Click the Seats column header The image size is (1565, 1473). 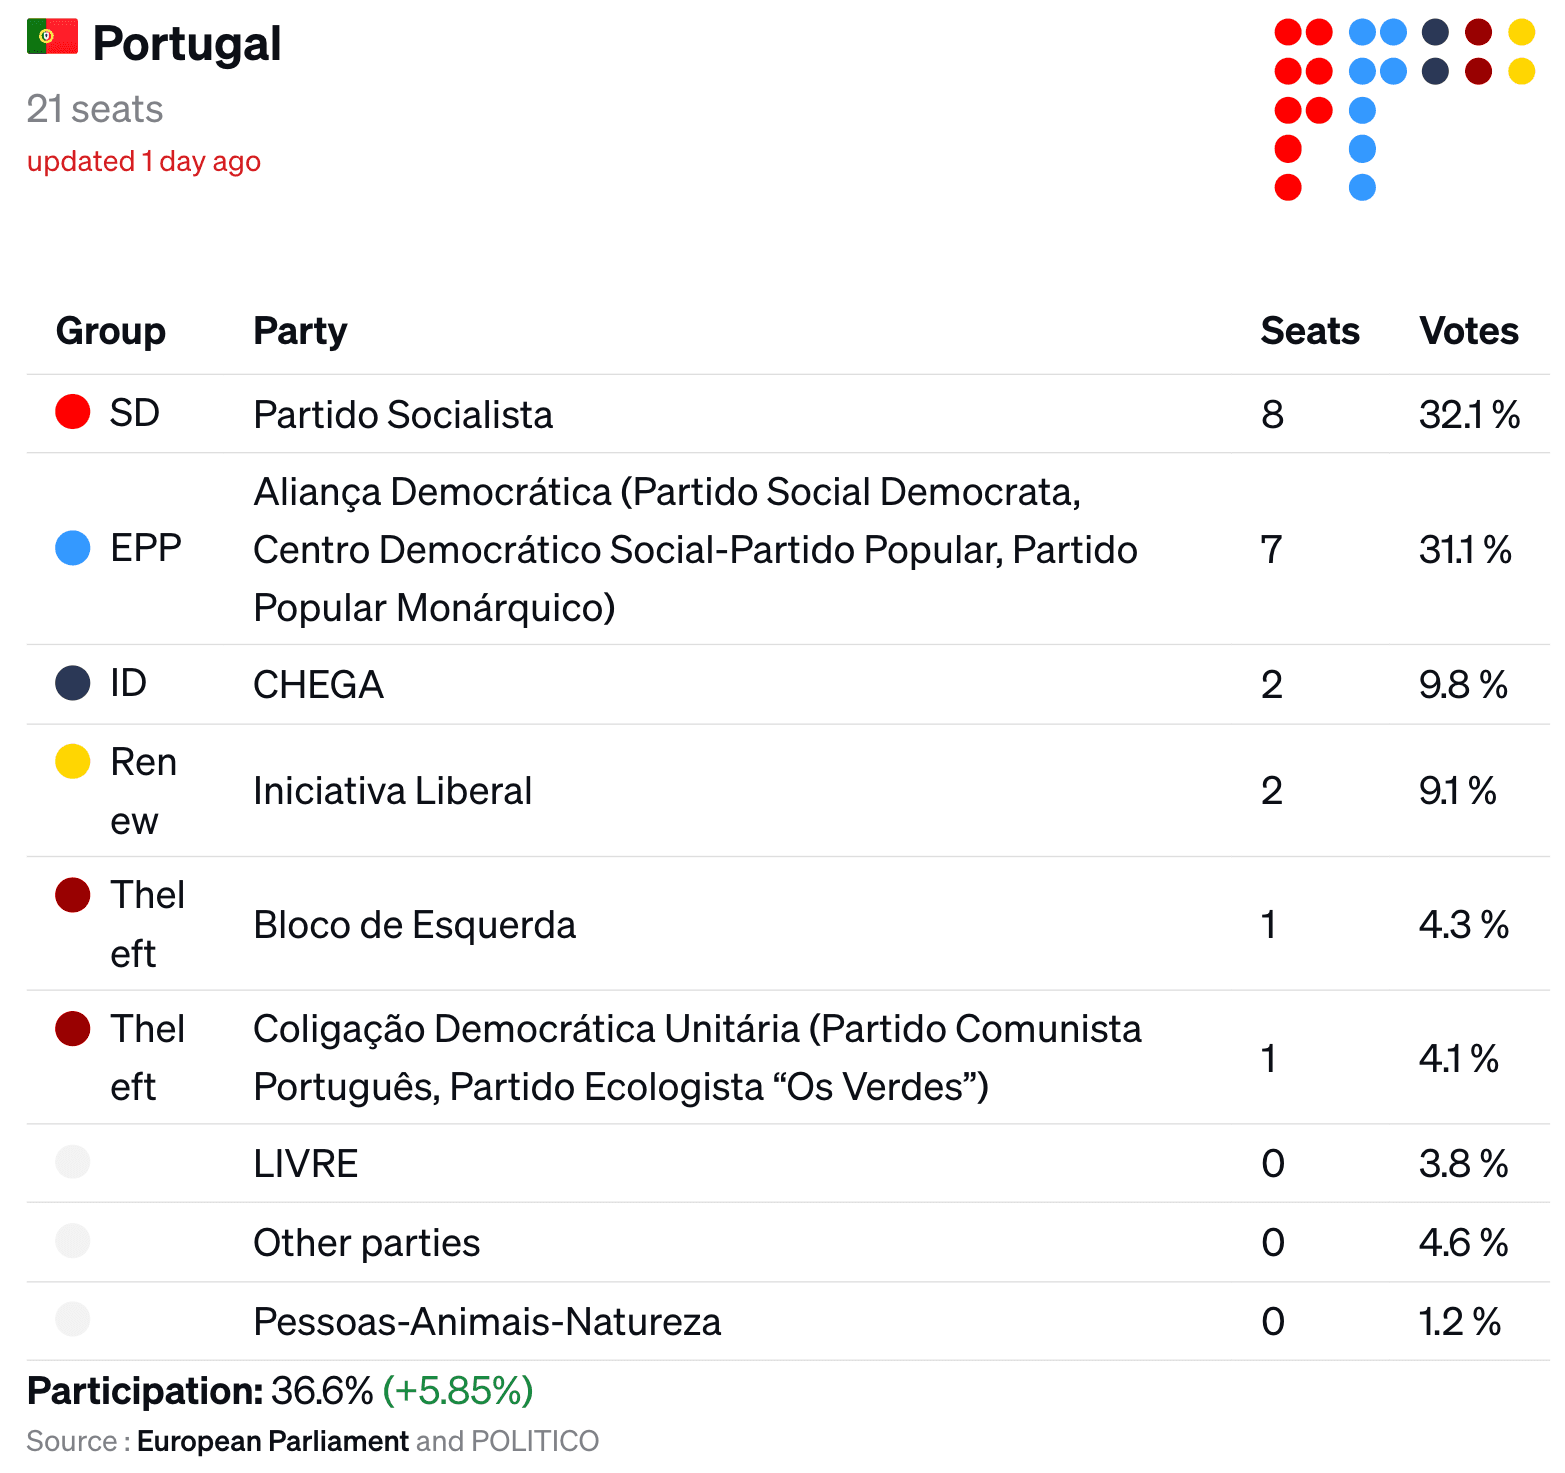coord(1310,331)
